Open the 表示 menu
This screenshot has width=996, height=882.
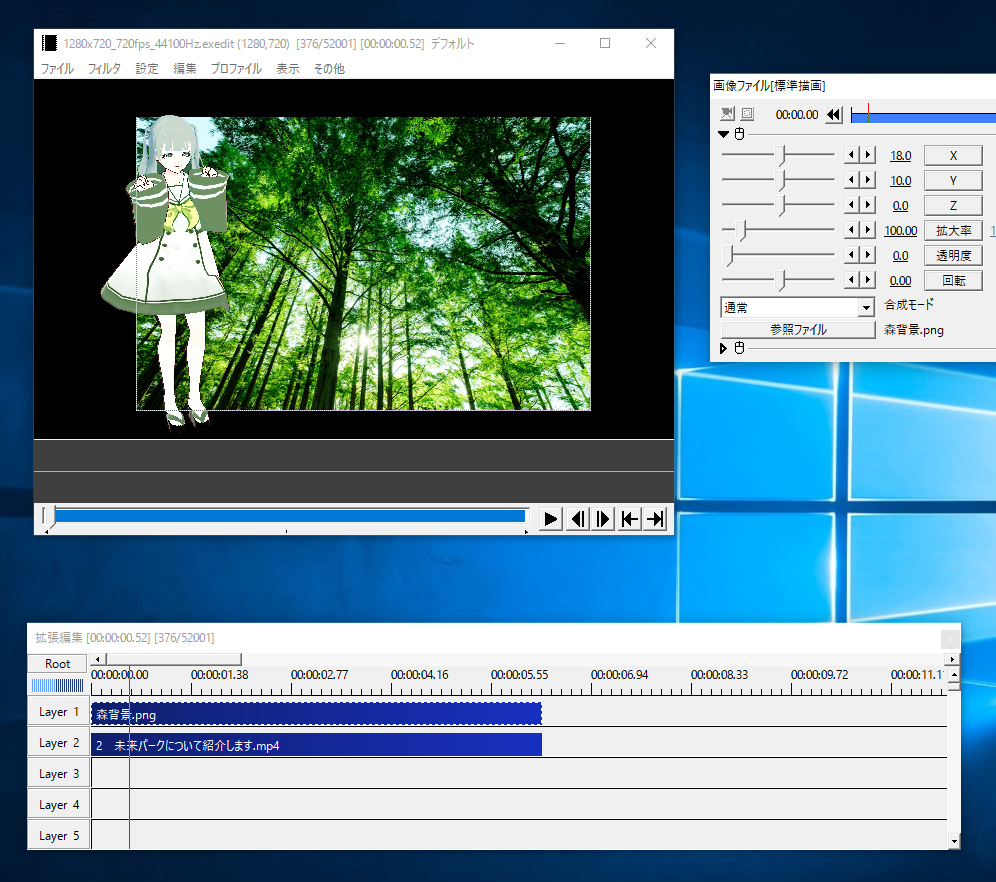pyautogui.click(x=288, y=69)
